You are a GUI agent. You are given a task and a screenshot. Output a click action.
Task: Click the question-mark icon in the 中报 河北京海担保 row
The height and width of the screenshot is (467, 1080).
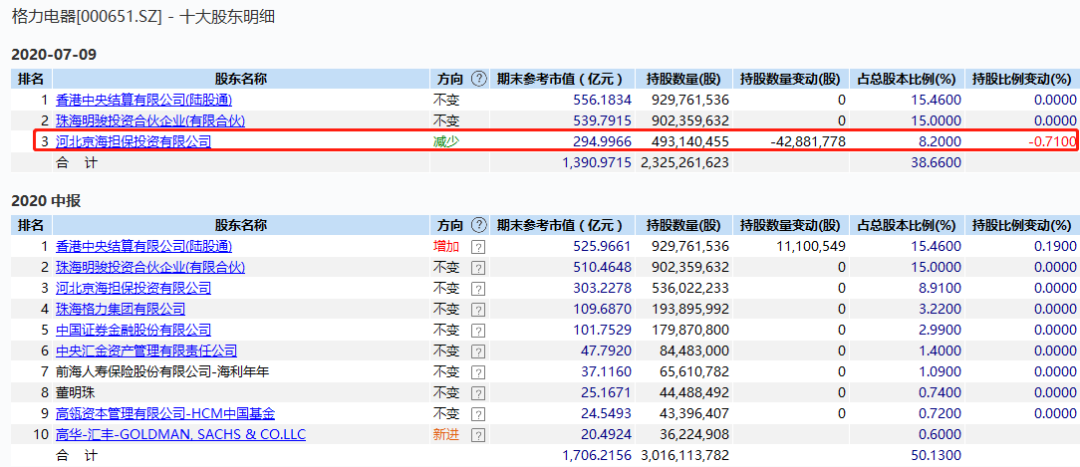pos(477,289)
